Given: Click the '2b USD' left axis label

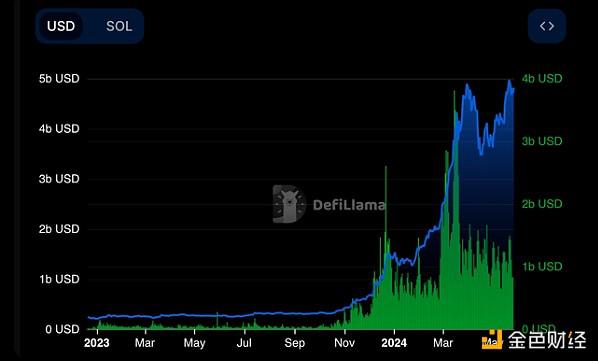Looking at the screenshot, I should point(59,229).
